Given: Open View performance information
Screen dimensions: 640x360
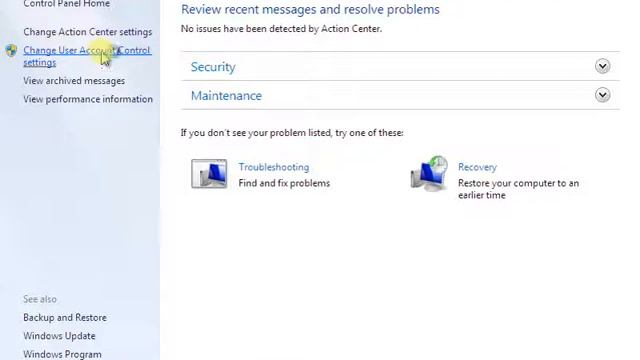Looking at the screenshot, I should [88, 99].
